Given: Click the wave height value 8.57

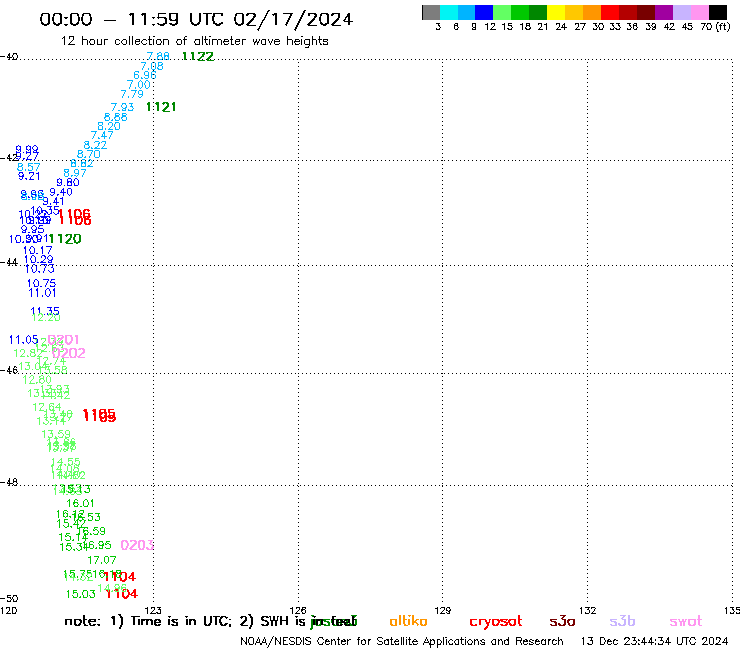Looking at the screenshot, I should click(x=29, y=167).
